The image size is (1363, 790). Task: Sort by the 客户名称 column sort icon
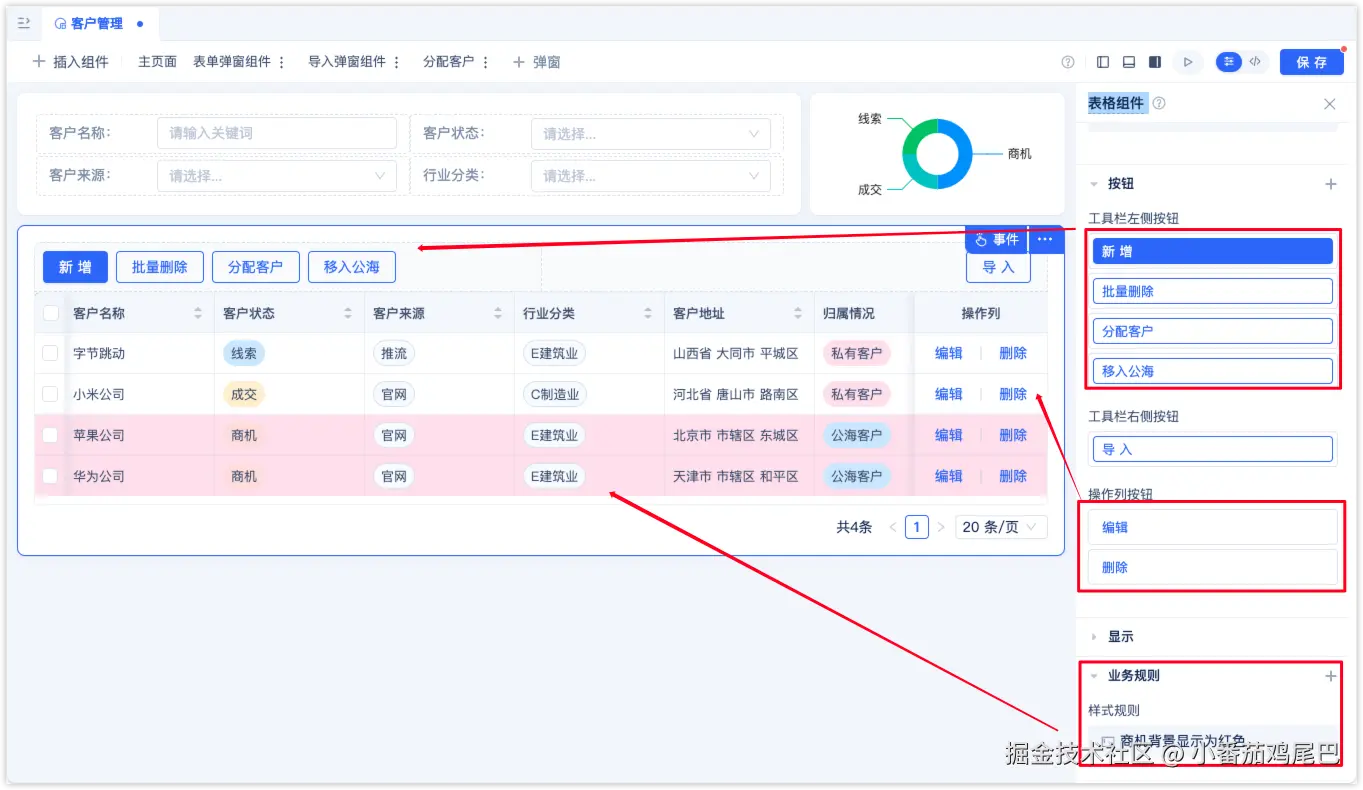(x=198, y=313)
